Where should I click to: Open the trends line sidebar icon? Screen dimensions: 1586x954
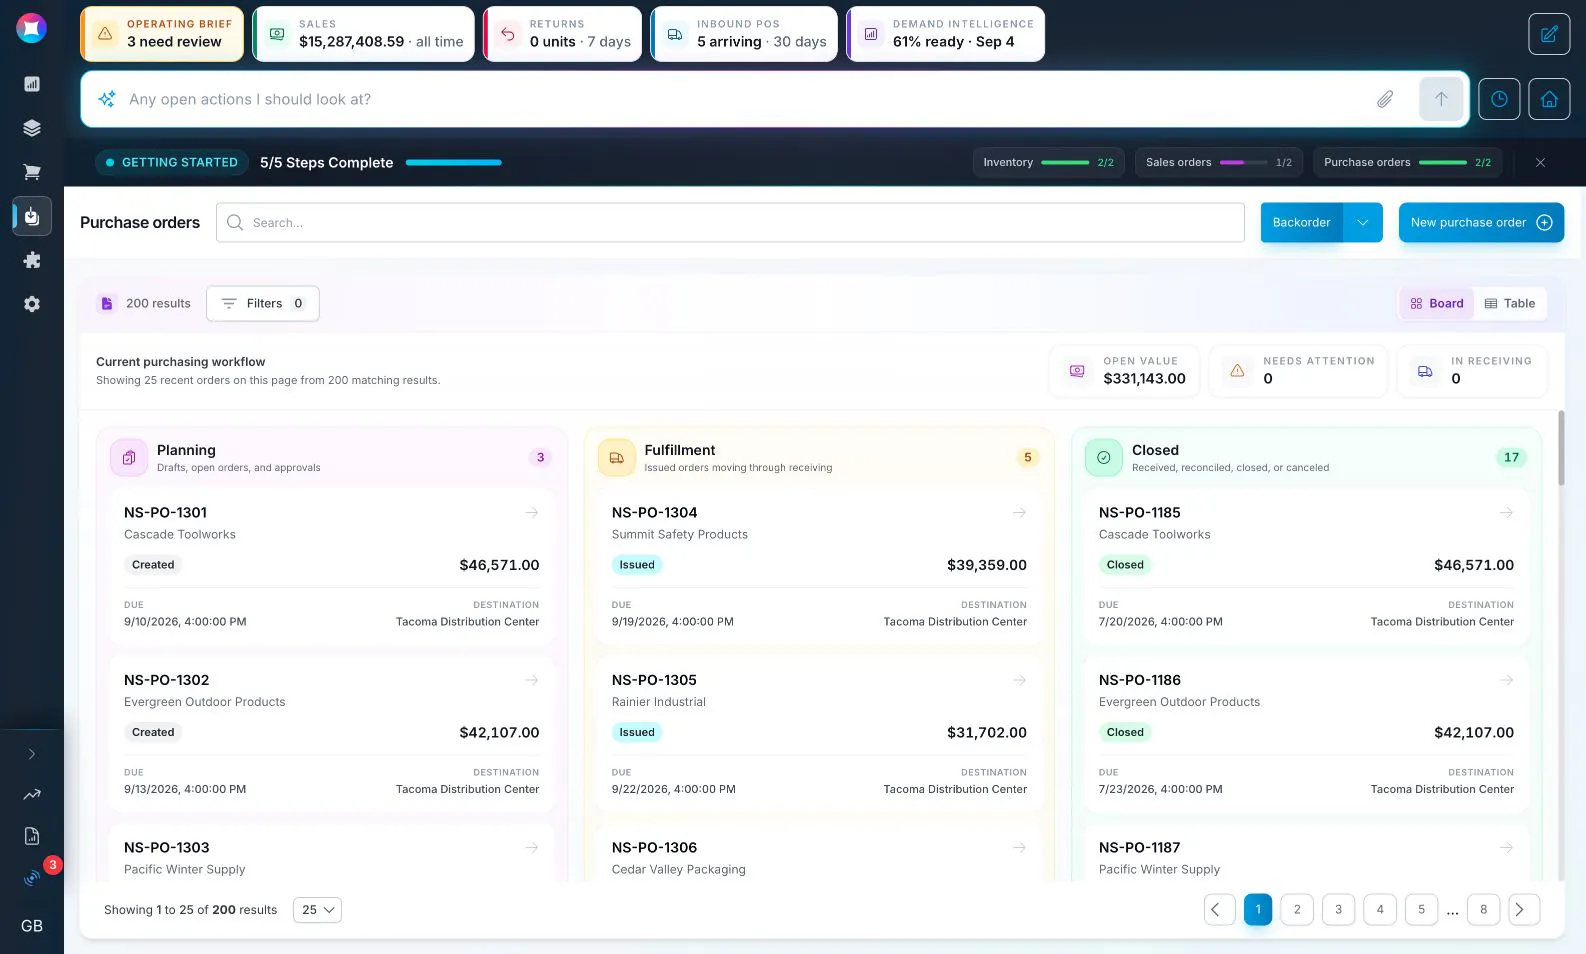tap(32, 795)
